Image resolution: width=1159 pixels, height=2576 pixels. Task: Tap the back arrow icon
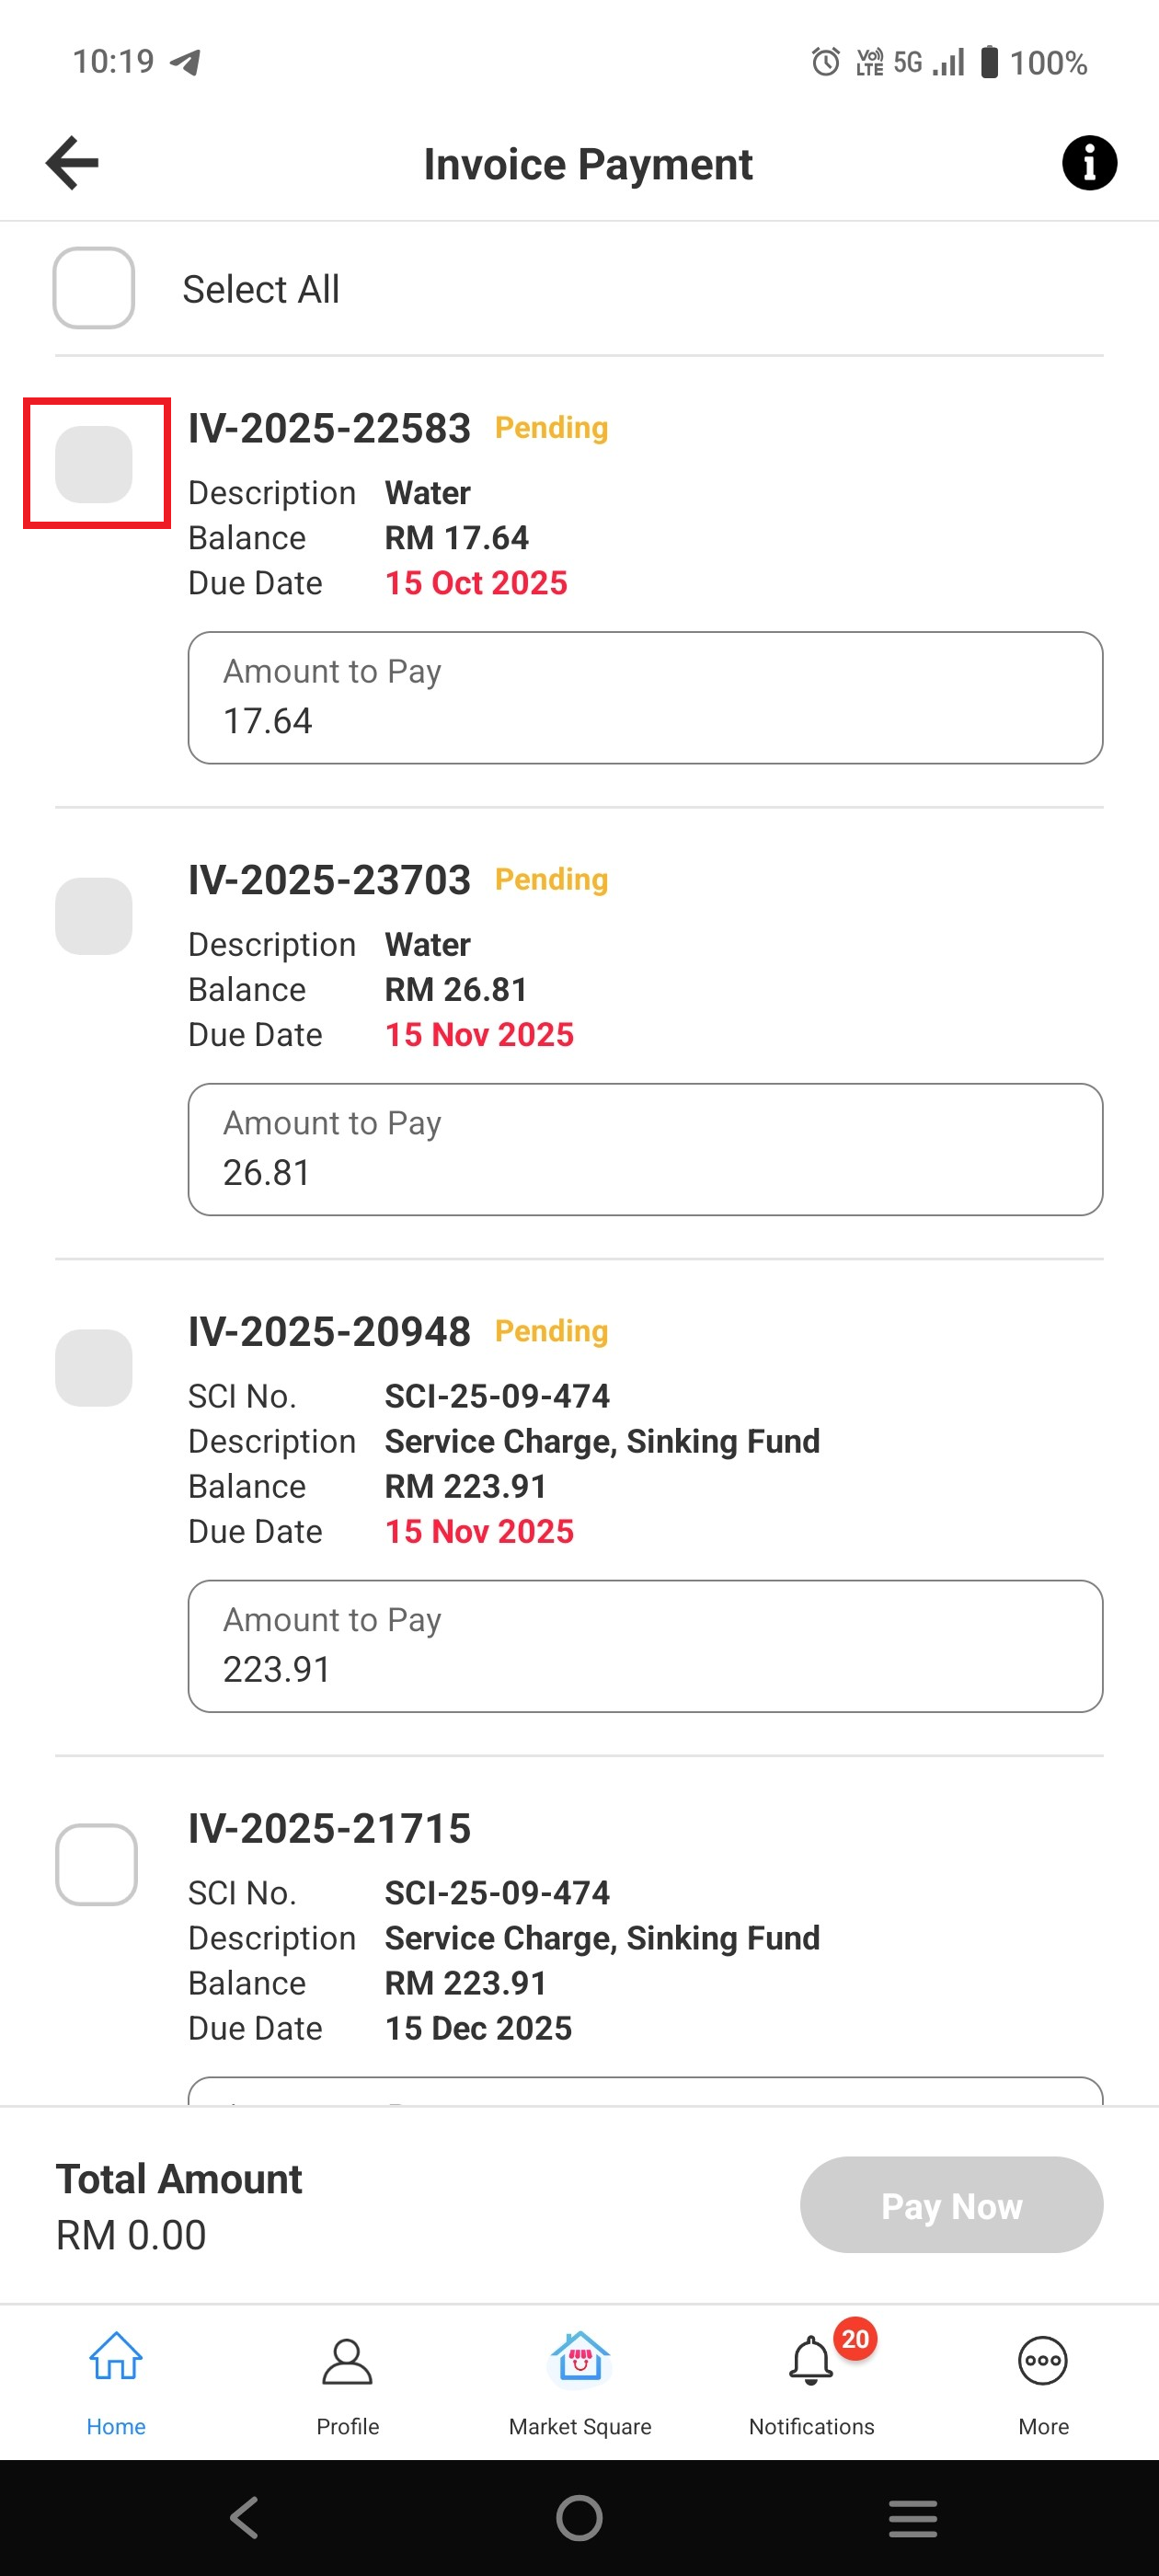pos(72,163)
